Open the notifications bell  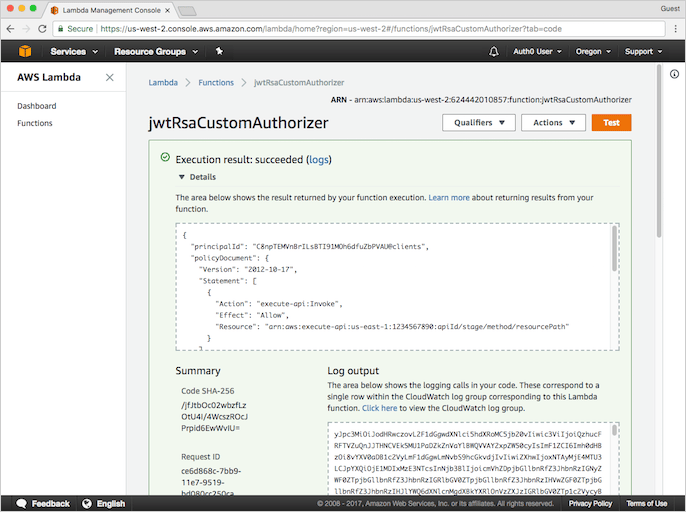pos(494,52)
